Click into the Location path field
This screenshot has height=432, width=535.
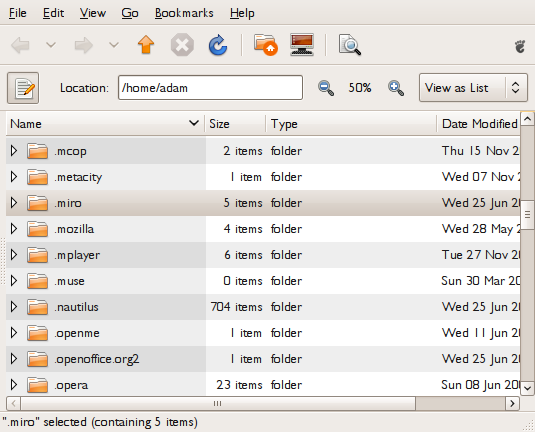click(x=210, y=88)
